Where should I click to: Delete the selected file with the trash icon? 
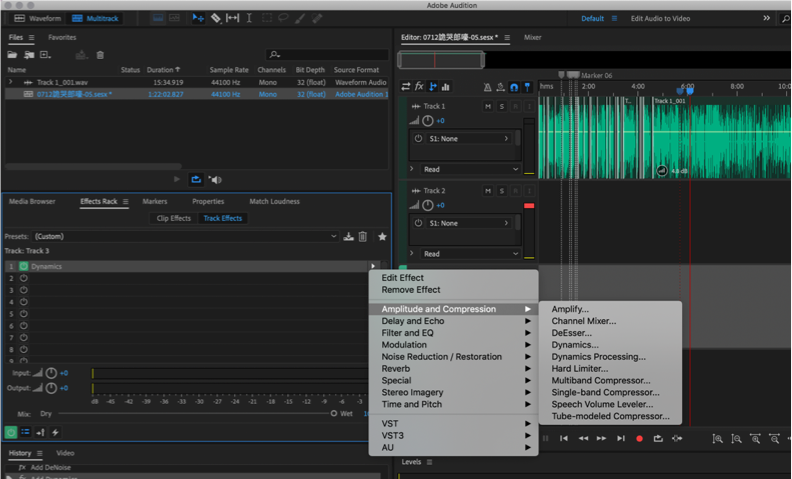100,55
